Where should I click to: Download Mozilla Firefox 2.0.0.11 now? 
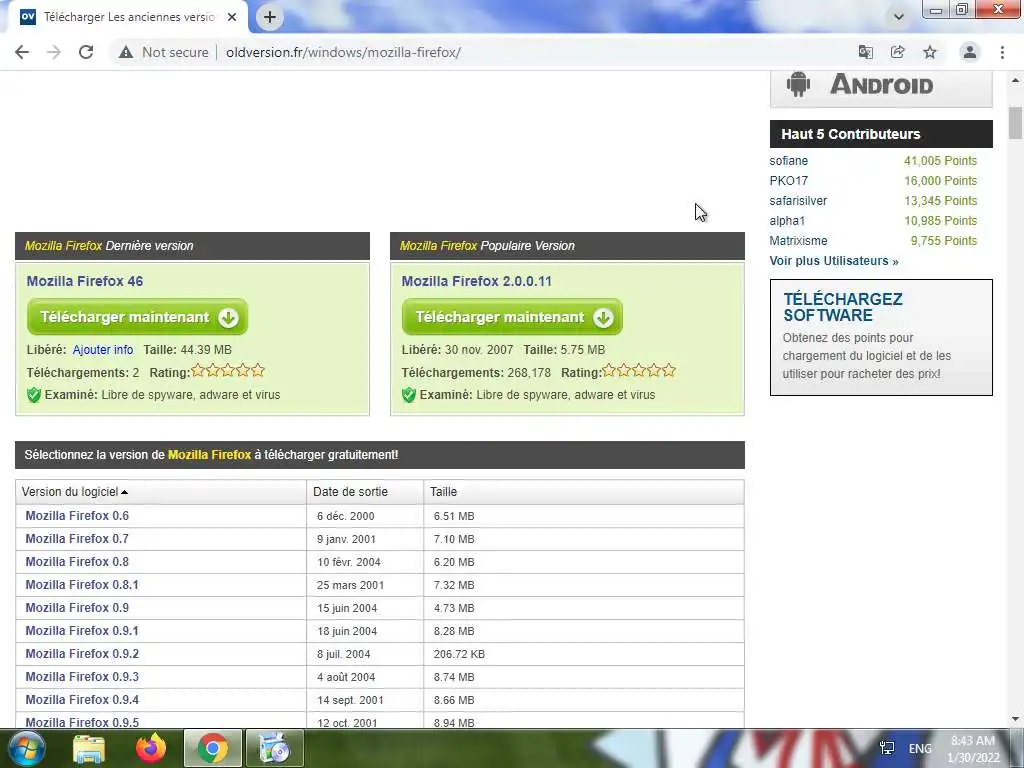(512, 317)
